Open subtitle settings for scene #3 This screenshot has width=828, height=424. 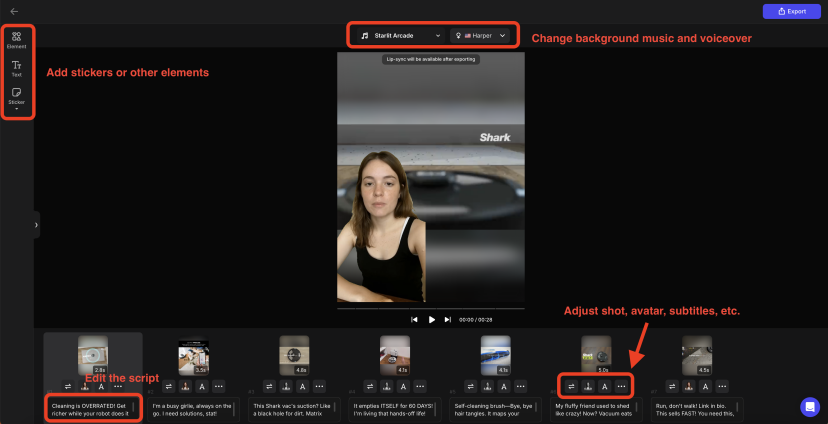(x=303, y=387)
